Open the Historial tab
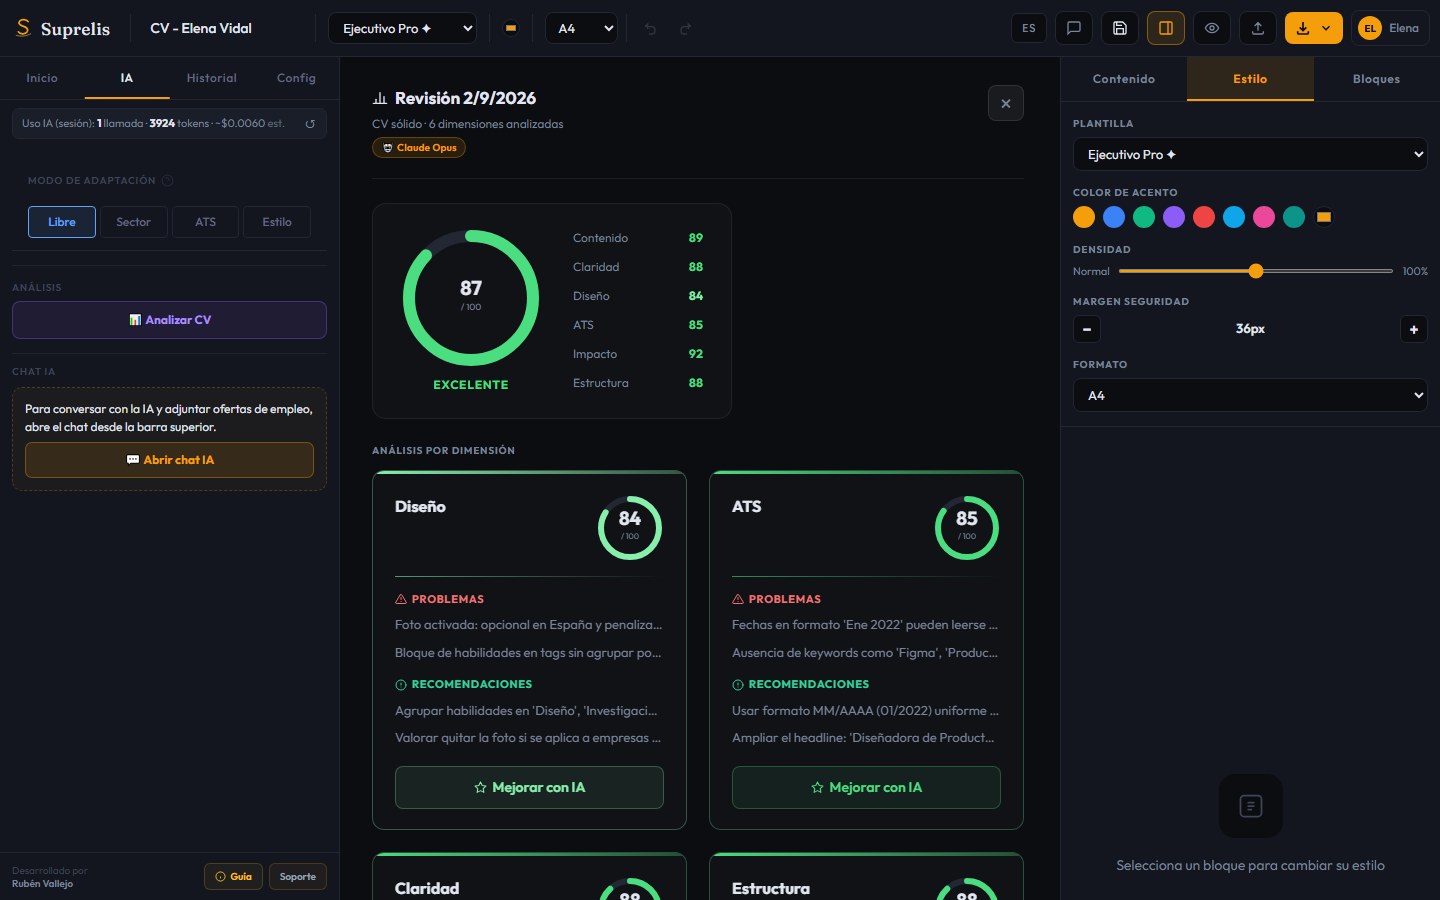 click(212, 78)
